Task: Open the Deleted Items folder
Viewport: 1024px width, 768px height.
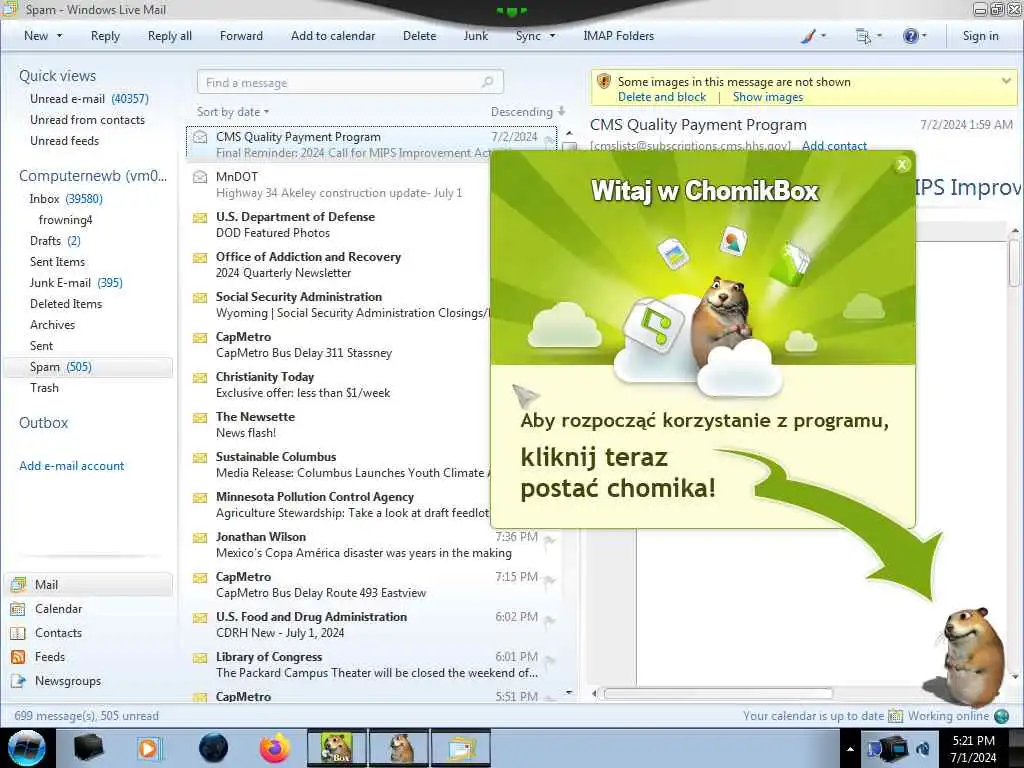Action: coord(66,304)
